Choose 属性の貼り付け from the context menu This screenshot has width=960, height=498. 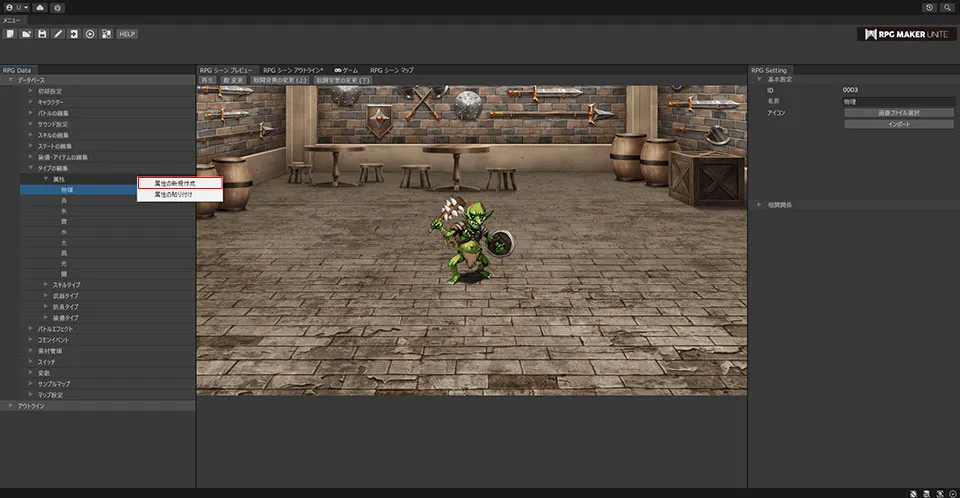[x=173, y=195]
